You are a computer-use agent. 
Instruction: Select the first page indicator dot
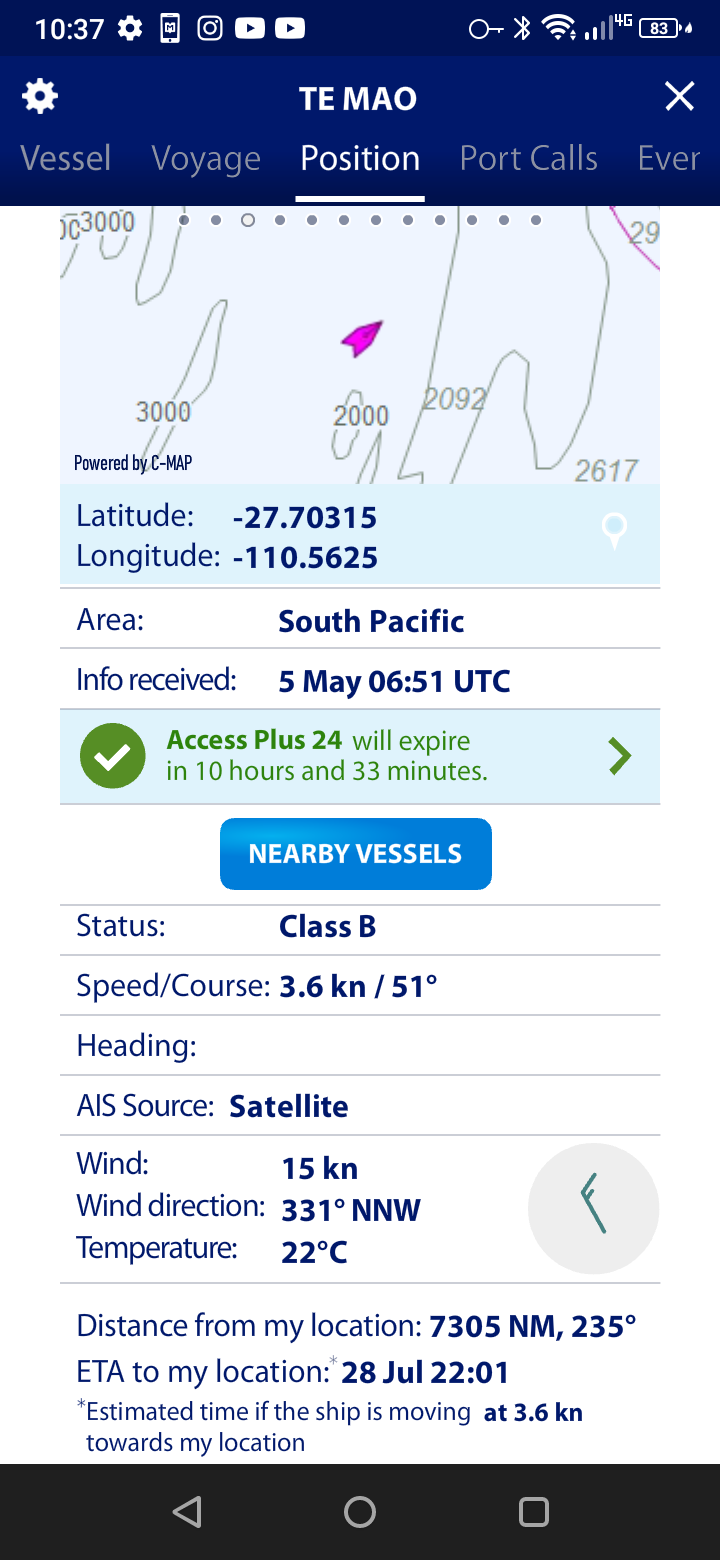coord(184,220)
